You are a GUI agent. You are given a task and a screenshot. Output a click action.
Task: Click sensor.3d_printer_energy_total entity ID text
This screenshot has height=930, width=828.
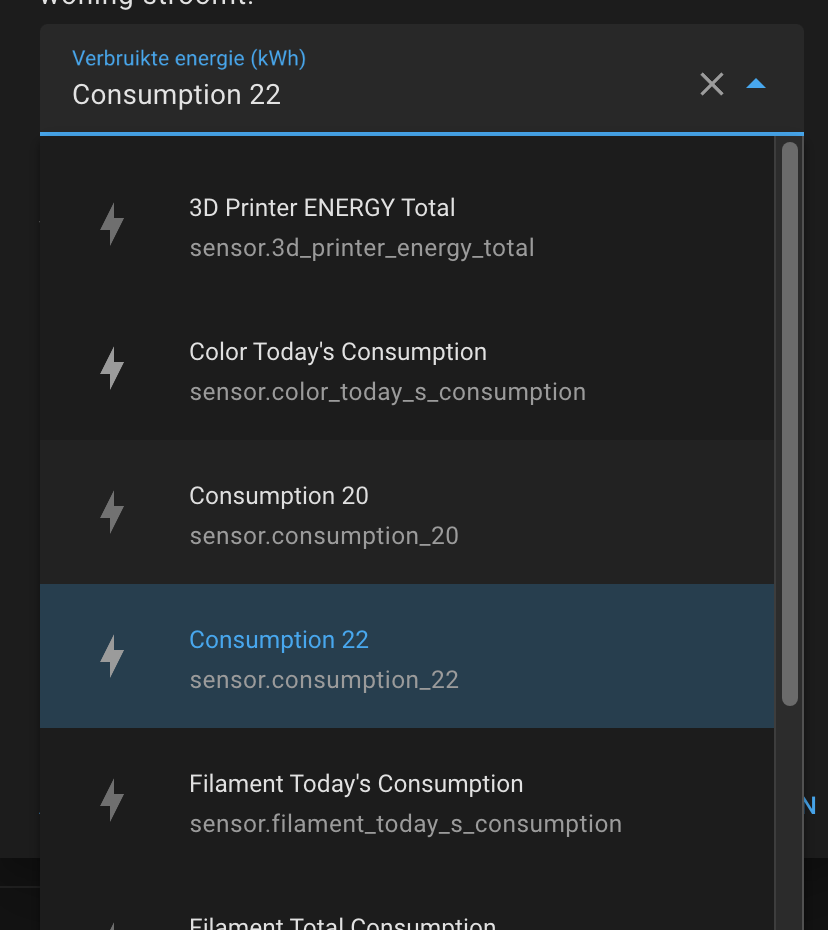[362, 248]
